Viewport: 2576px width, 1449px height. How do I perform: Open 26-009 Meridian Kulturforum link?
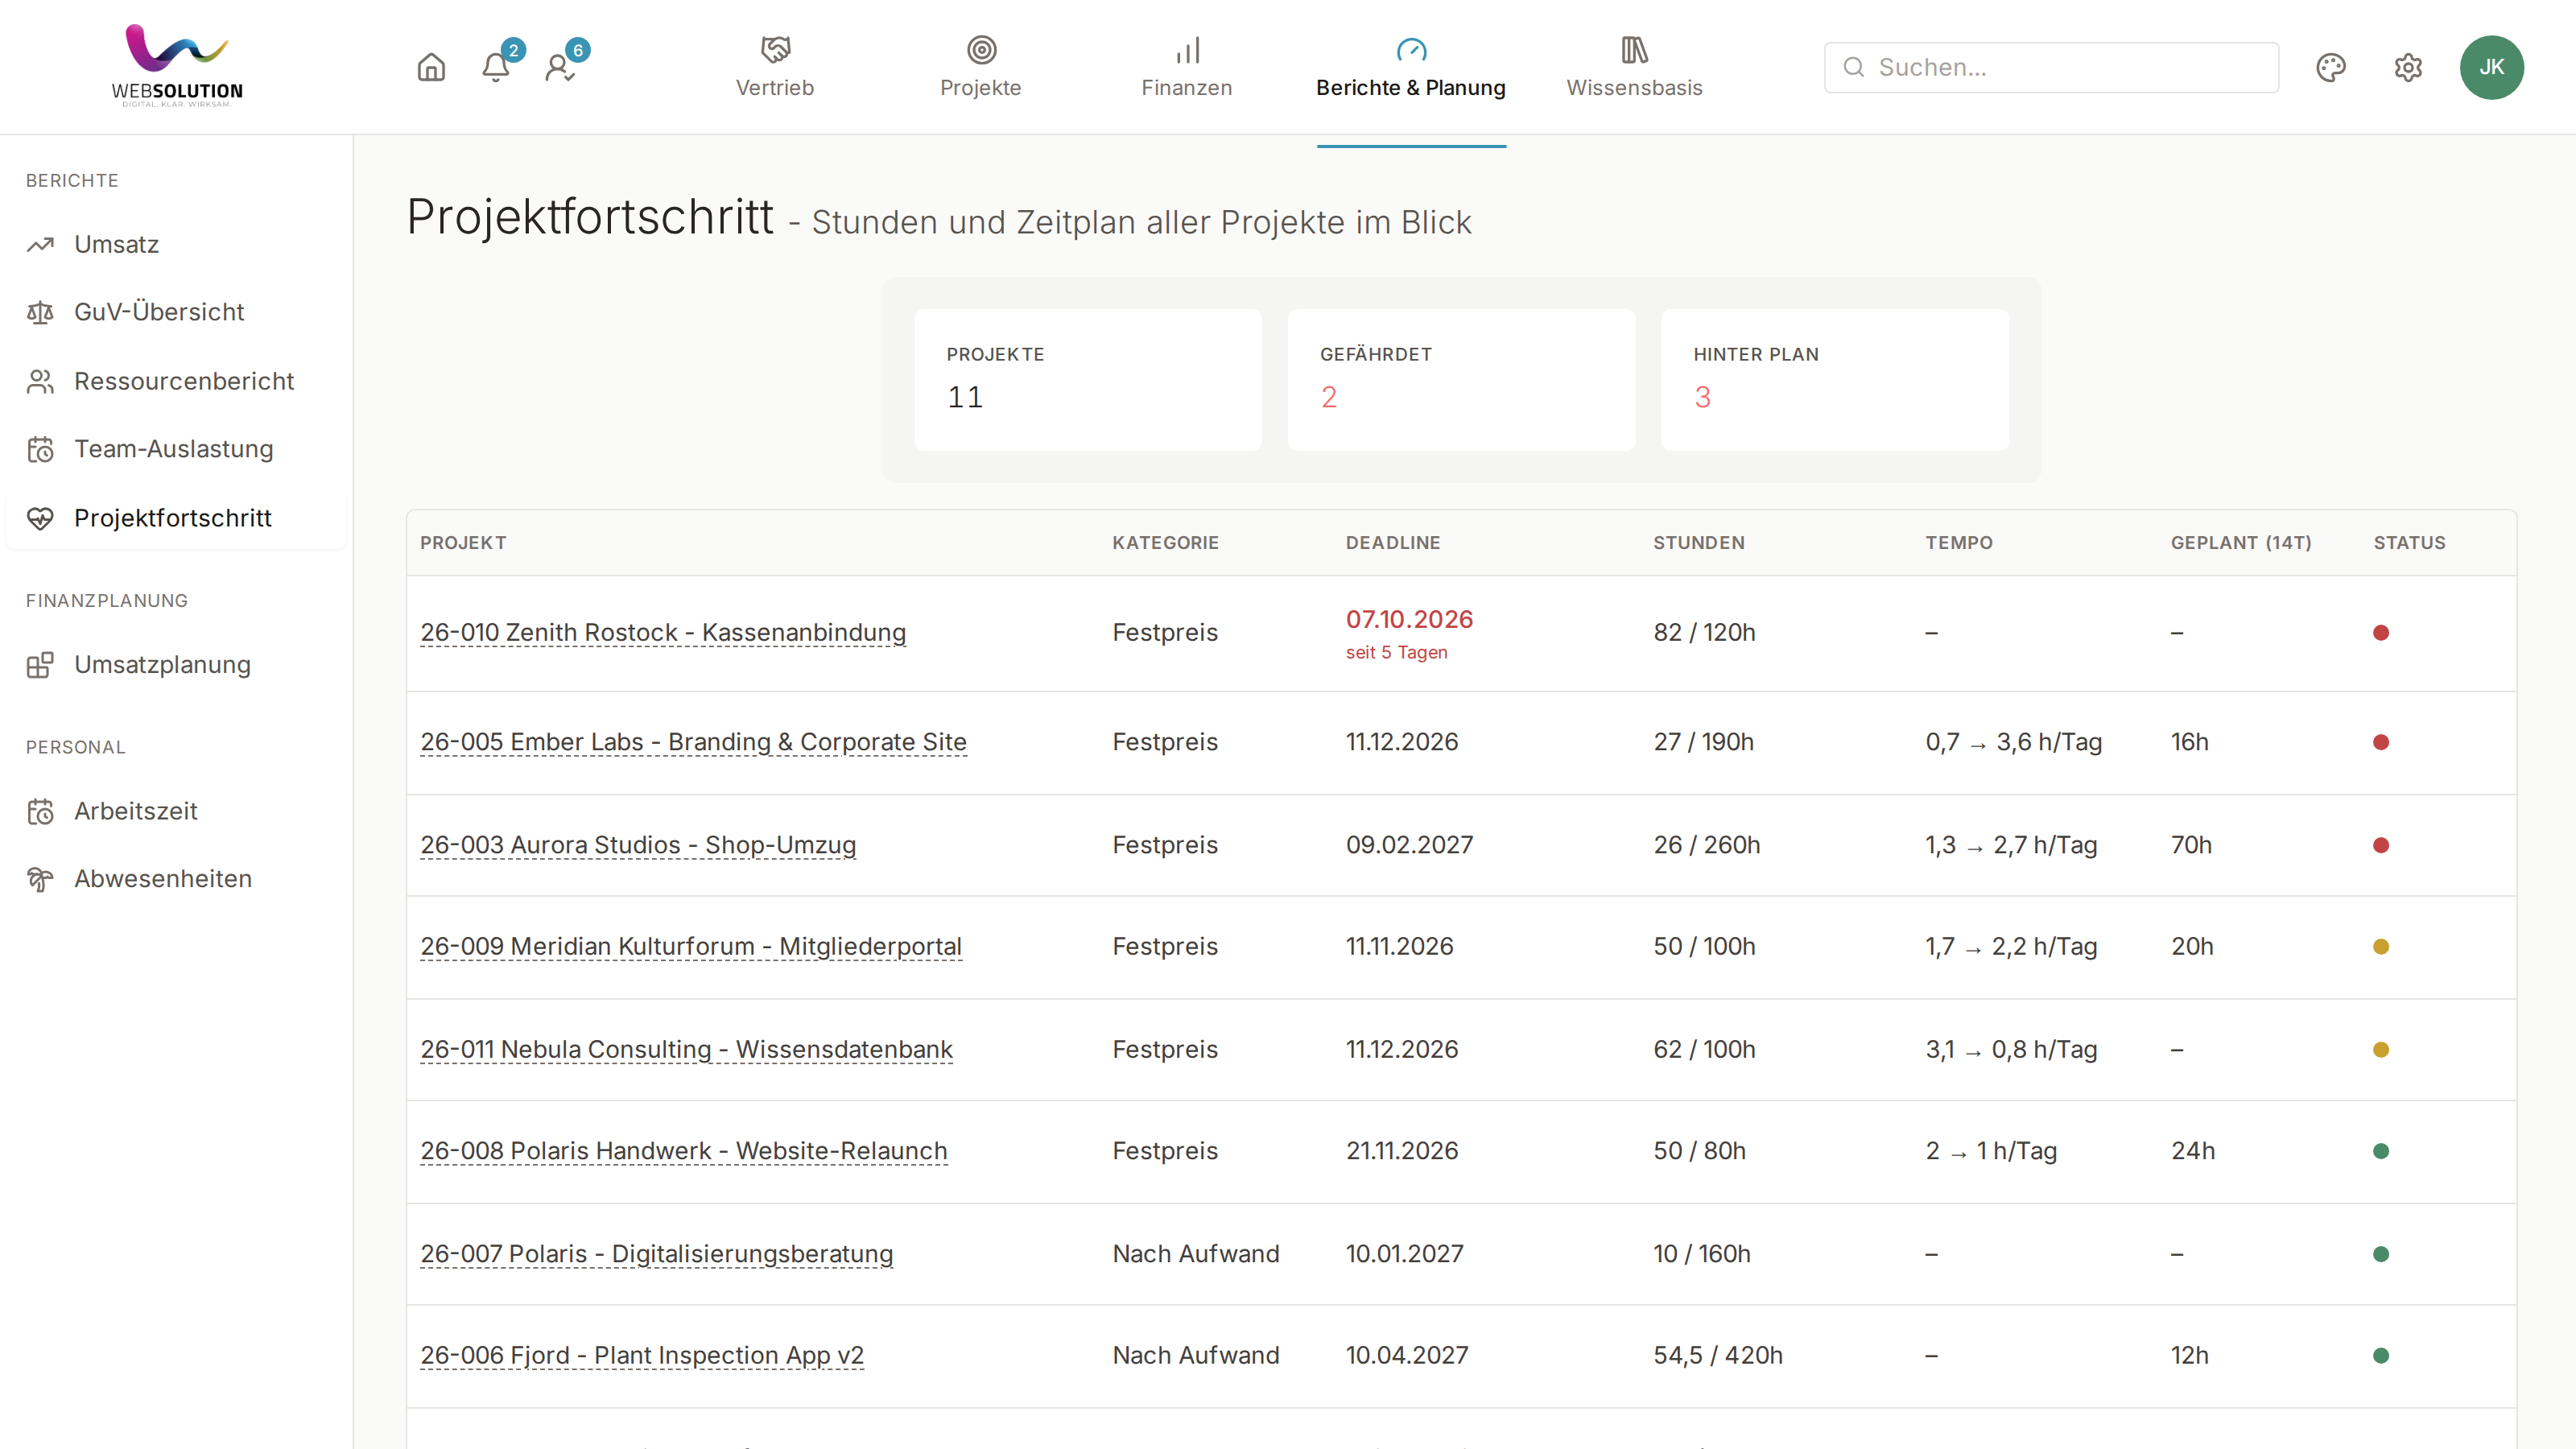691,946
